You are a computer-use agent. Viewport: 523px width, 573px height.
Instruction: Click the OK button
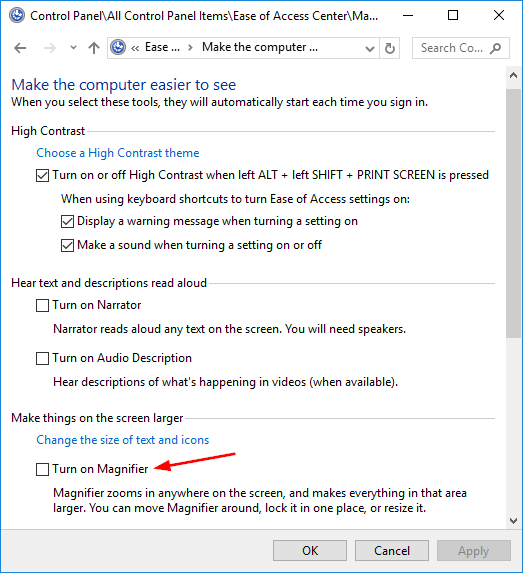pyautogui.click(x=310, y=550)
